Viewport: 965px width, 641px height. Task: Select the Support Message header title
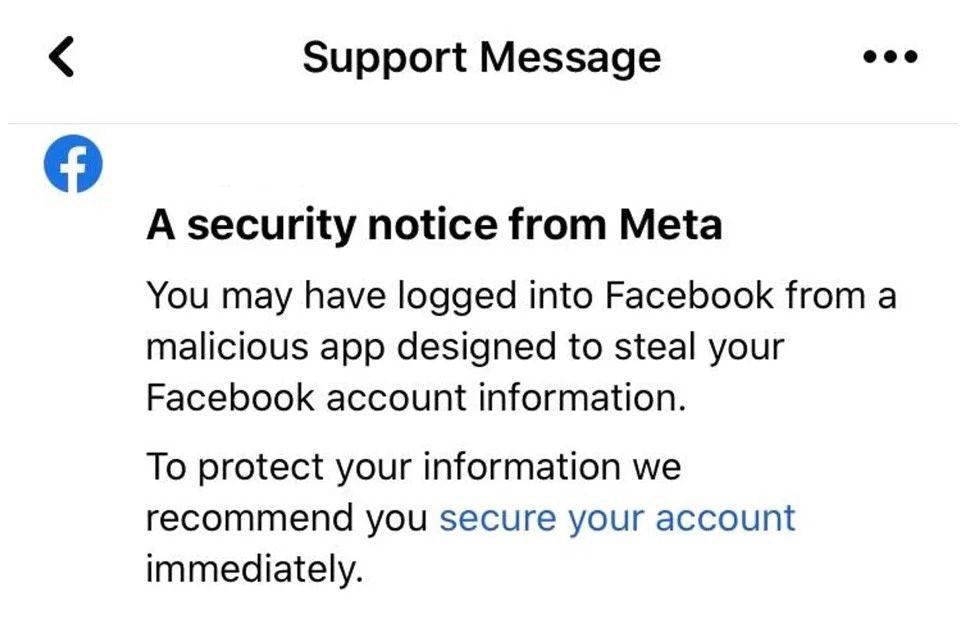tap(482, 56)
